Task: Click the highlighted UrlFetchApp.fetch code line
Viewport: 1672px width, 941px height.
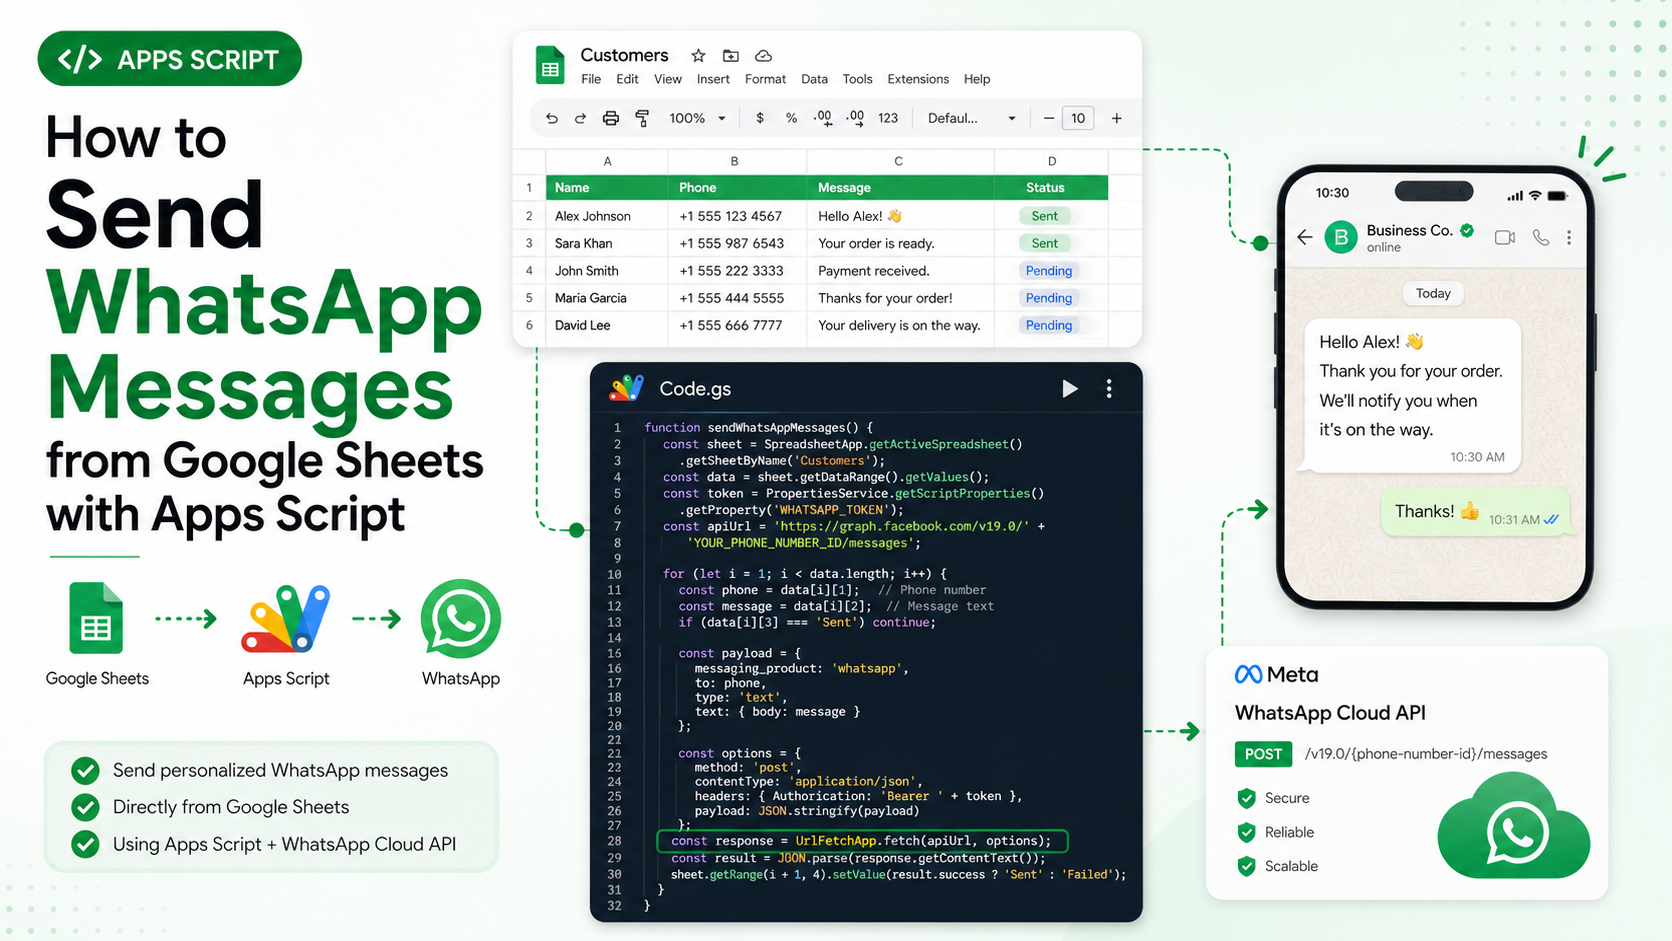Action: tap(862, 841)
